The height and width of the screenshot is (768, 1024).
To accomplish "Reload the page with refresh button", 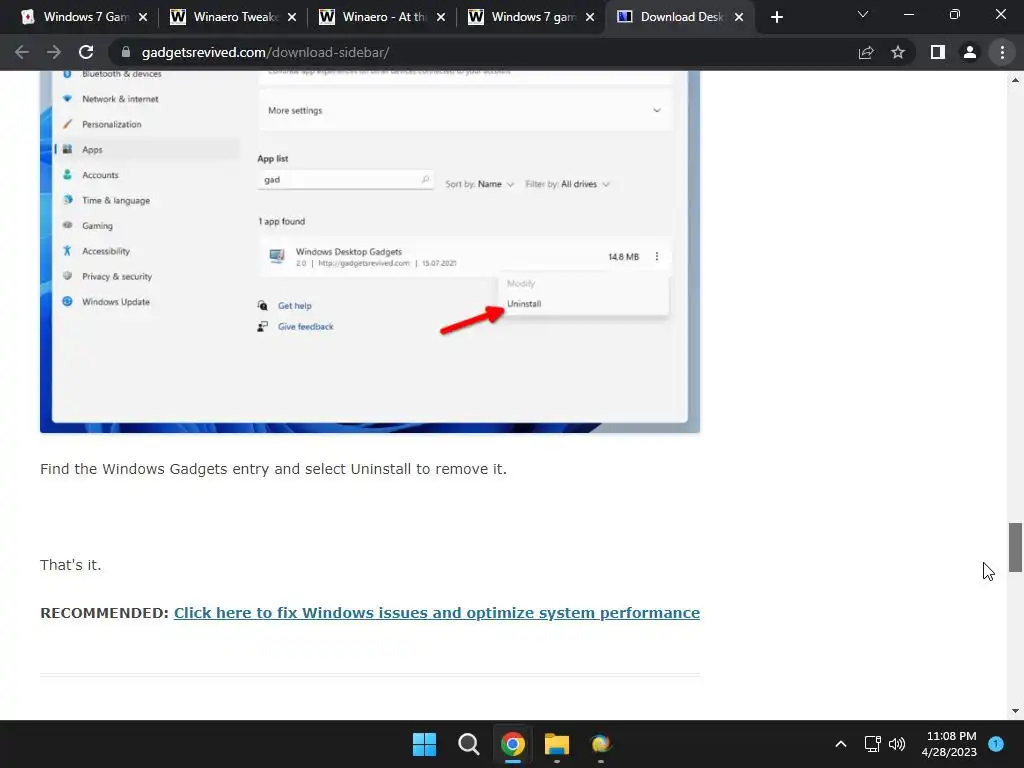I will (86, 52).
